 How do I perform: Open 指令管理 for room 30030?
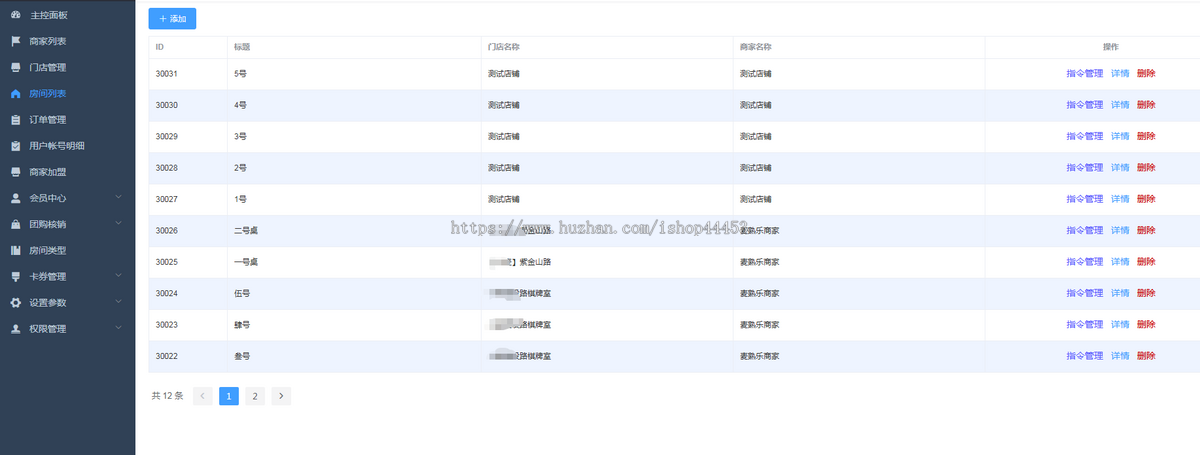(x=1084, y=105)
